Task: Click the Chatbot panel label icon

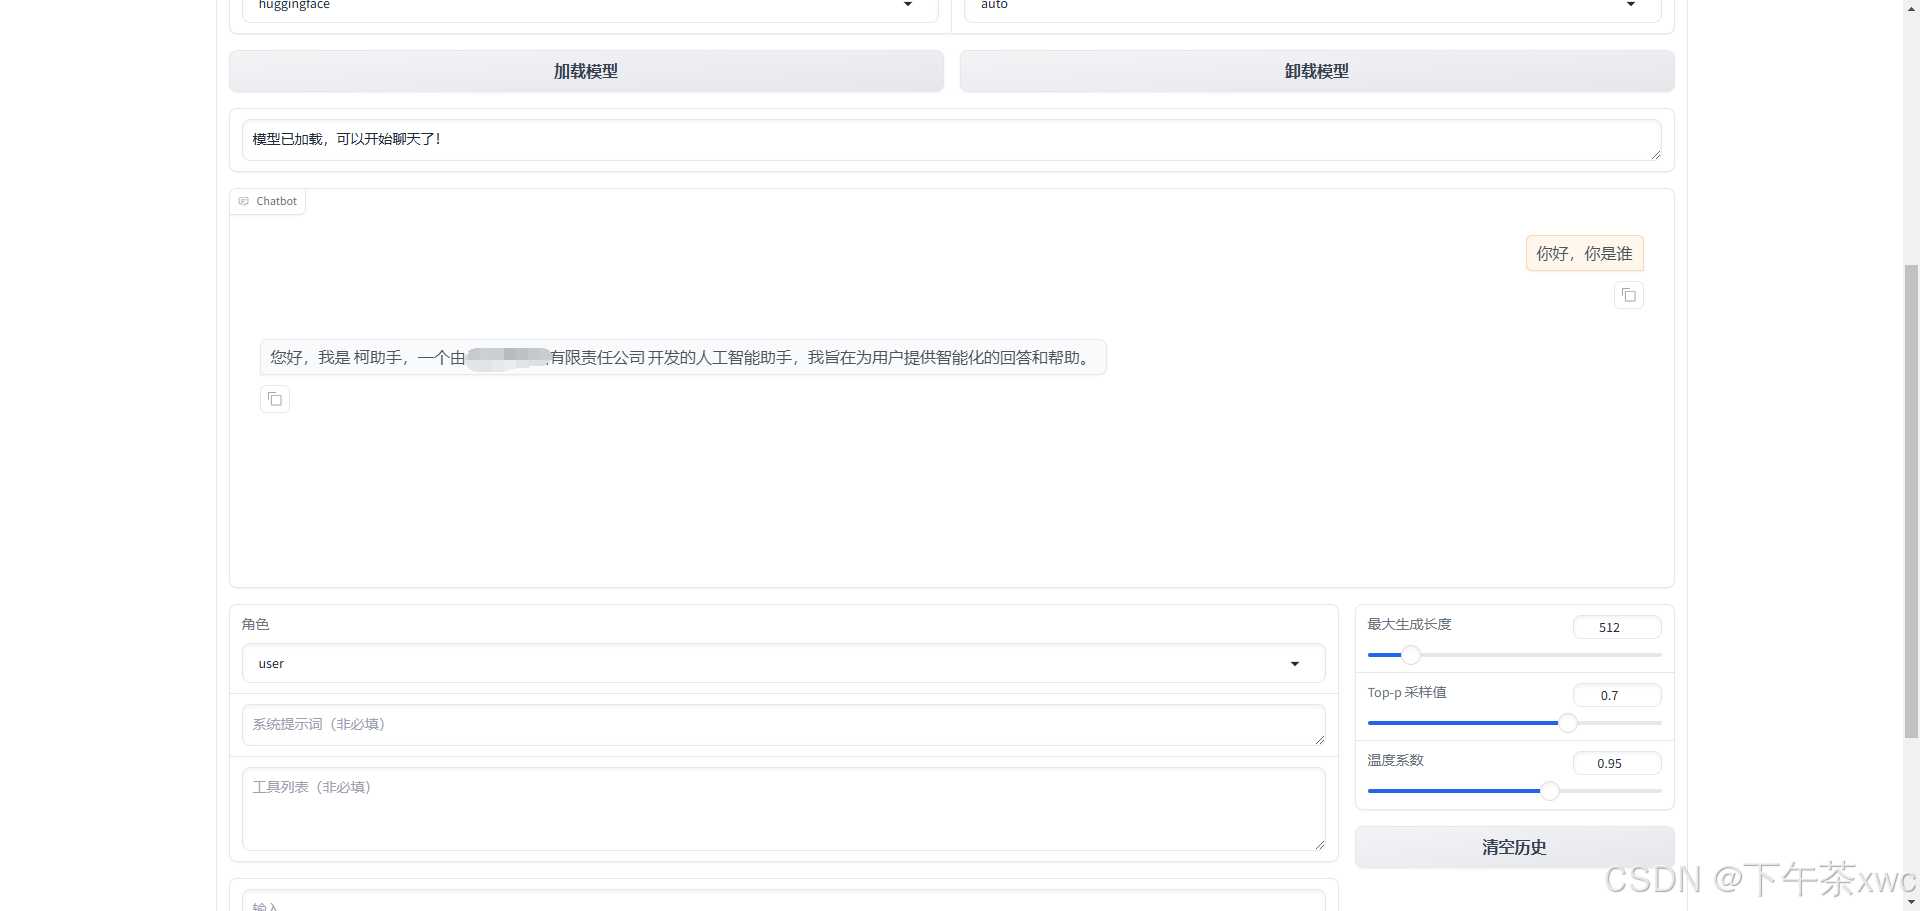Action: (x=243, y=200)
